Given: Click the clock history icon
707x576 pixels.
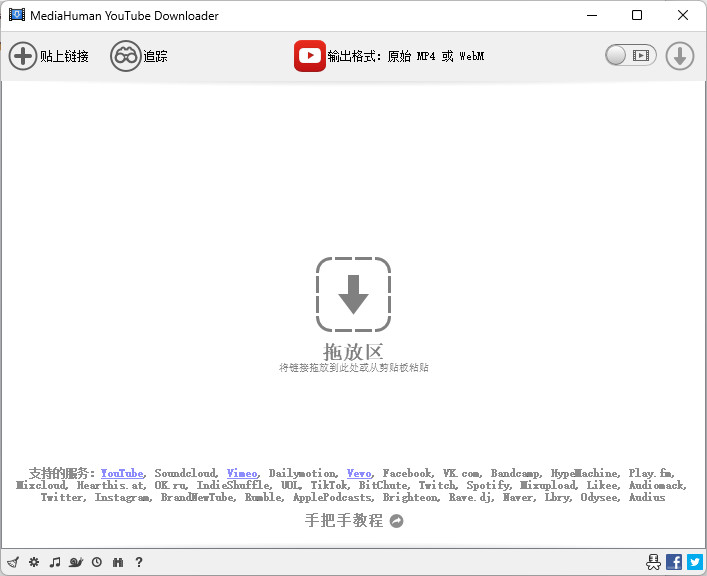Looking at the screenshot, I should (x=97, y=562).
